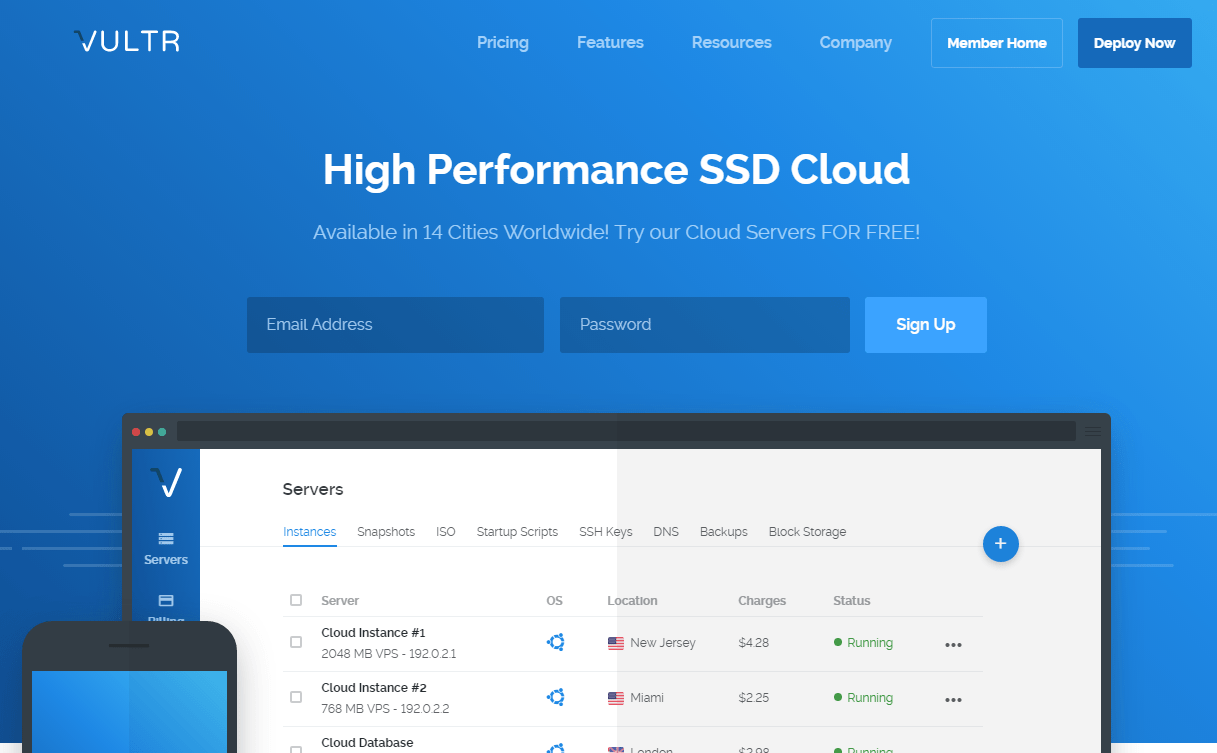Toggle the select-all checkbox in the Server header
Viewport: 1217px width, 753px height.
click(x=296, y=600)
